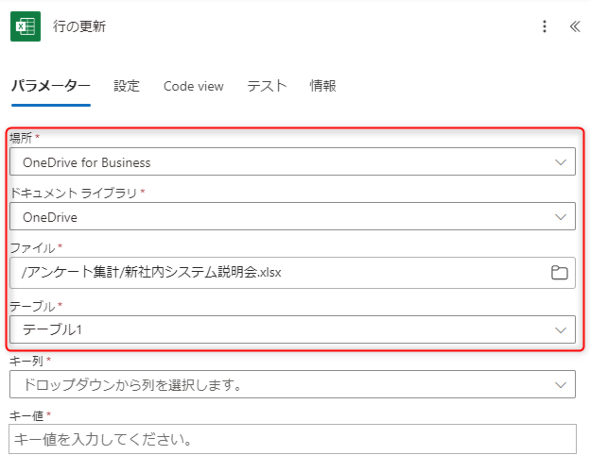Click the テーブル1 table selection box

[292, 329]
